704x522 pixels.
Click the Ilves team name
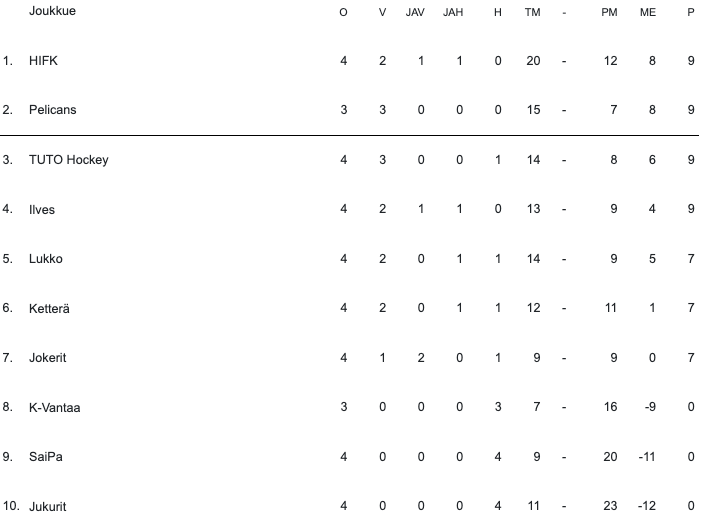tap(42, 209)
